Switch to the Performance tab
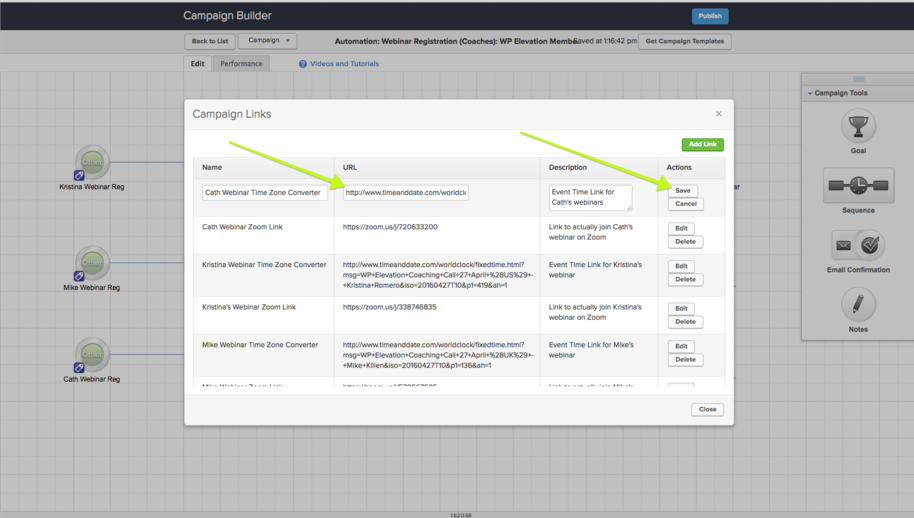914x518 pixels. pos(241,63)
